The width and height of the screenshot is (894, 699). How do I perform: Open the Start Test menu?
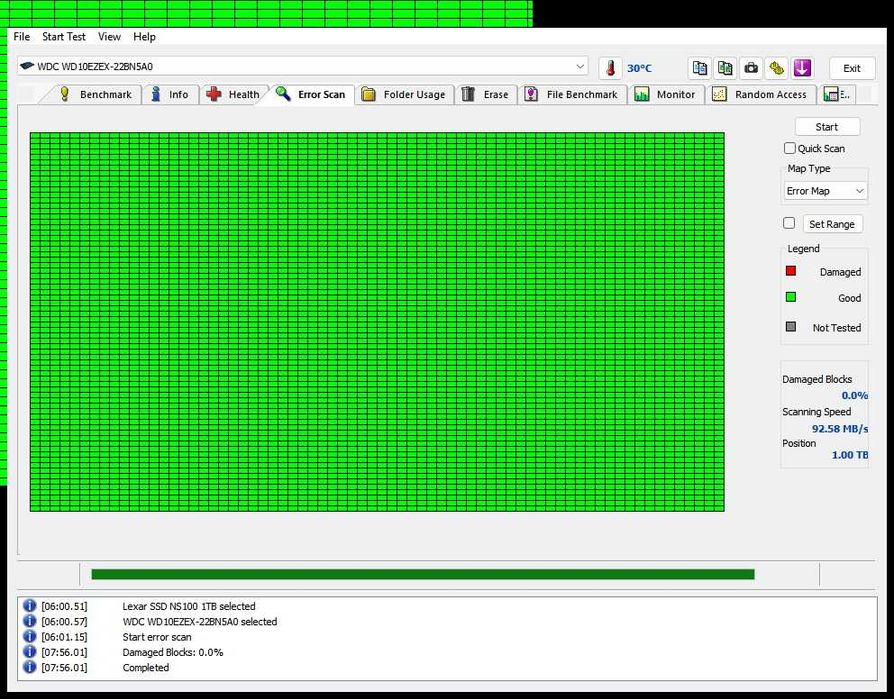pyautogui.click(x=64, y=36)
